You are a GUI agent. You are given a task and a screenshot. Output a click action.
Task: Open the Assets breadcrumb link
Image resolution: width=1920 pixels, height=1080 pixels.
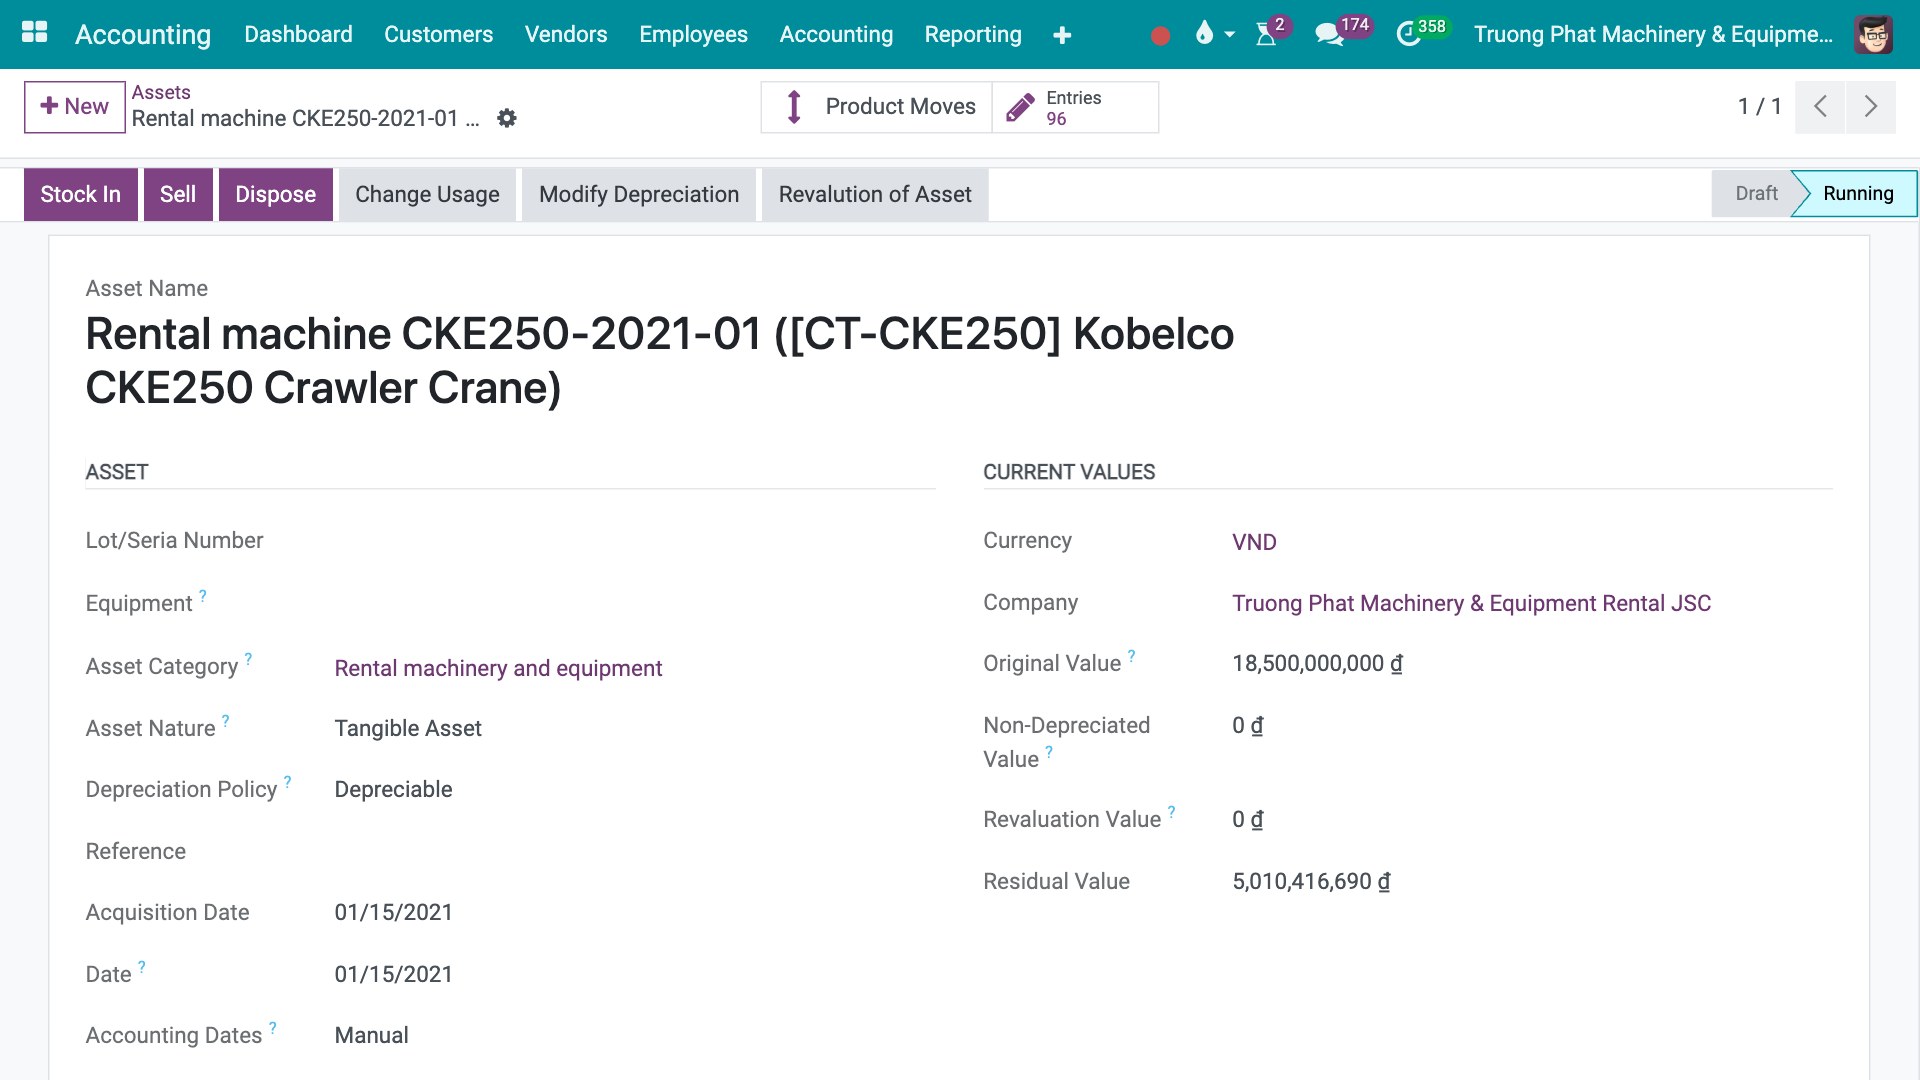161,92
